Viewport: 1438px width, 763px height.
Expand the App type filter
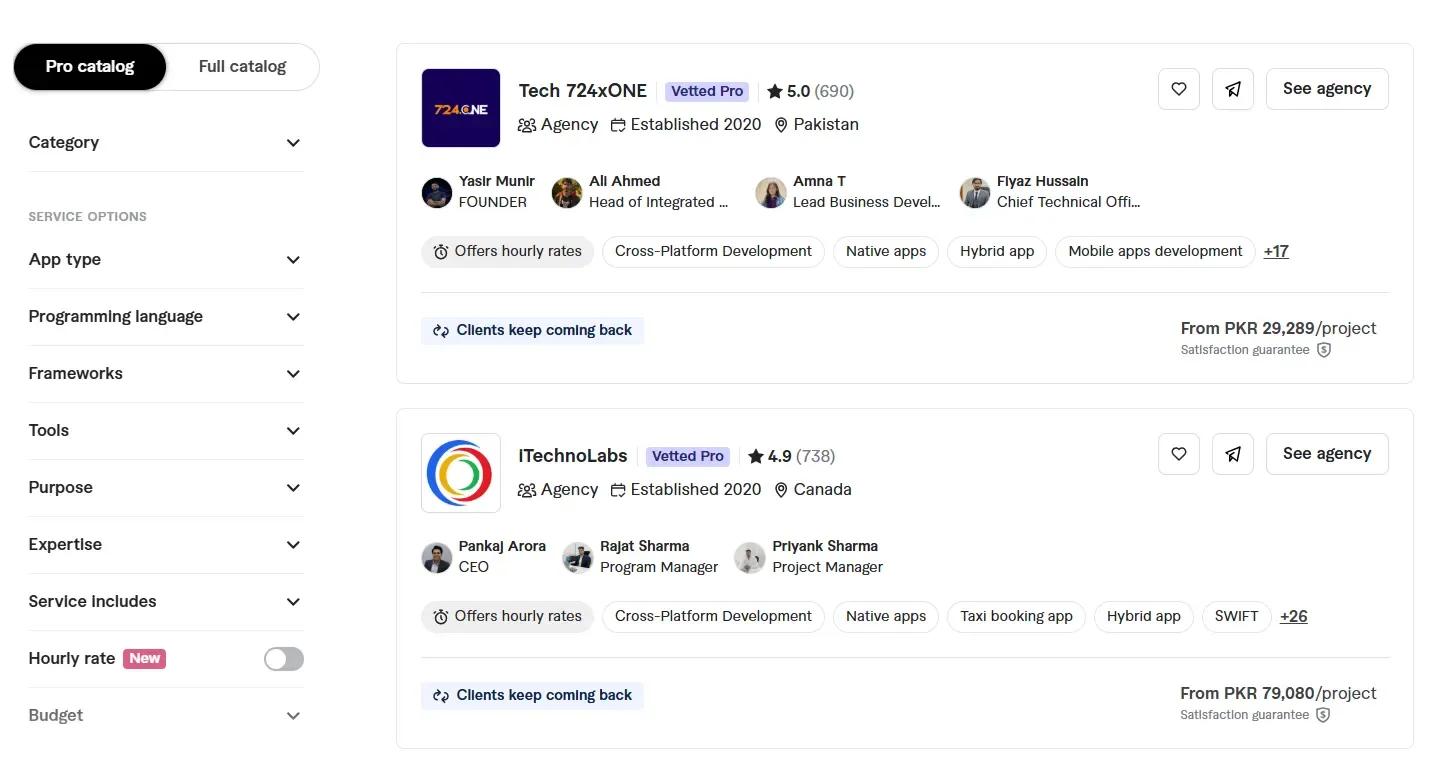coord(165,260)
